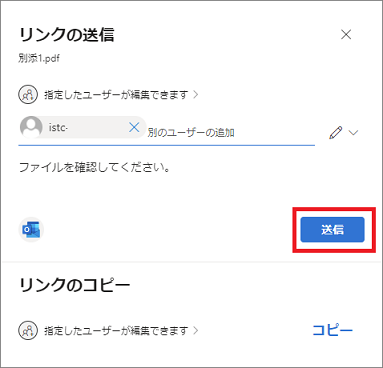
Task: Click the message ファイルを確認してください。
Action: [95, 167]
